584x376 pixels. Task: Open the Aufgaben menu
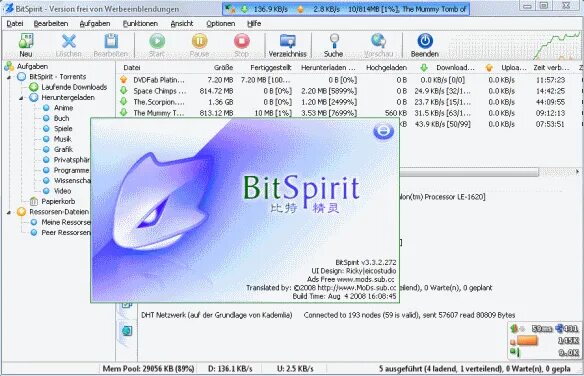point(95,24)
